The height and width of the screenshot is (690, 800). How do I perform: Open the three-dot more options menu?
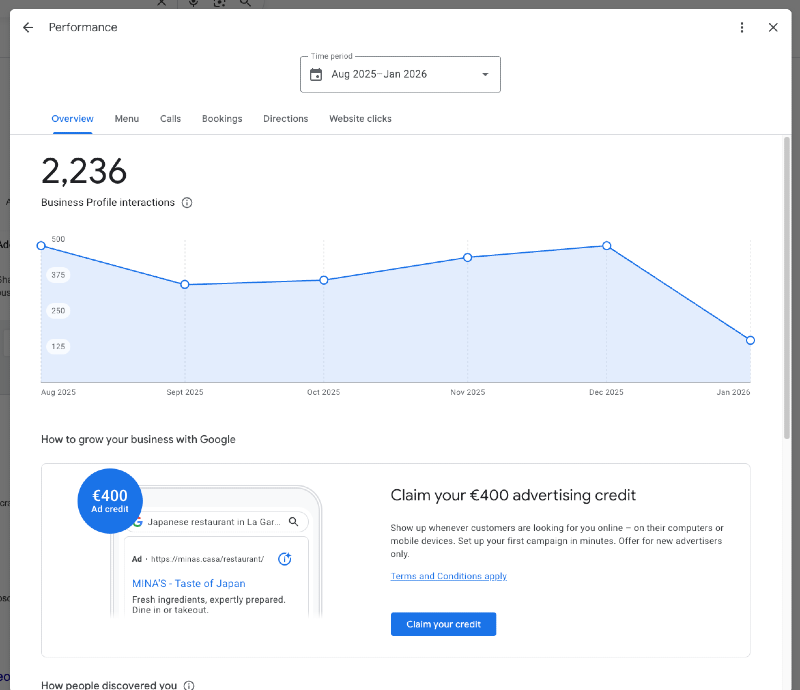click(x=742, y=28)
